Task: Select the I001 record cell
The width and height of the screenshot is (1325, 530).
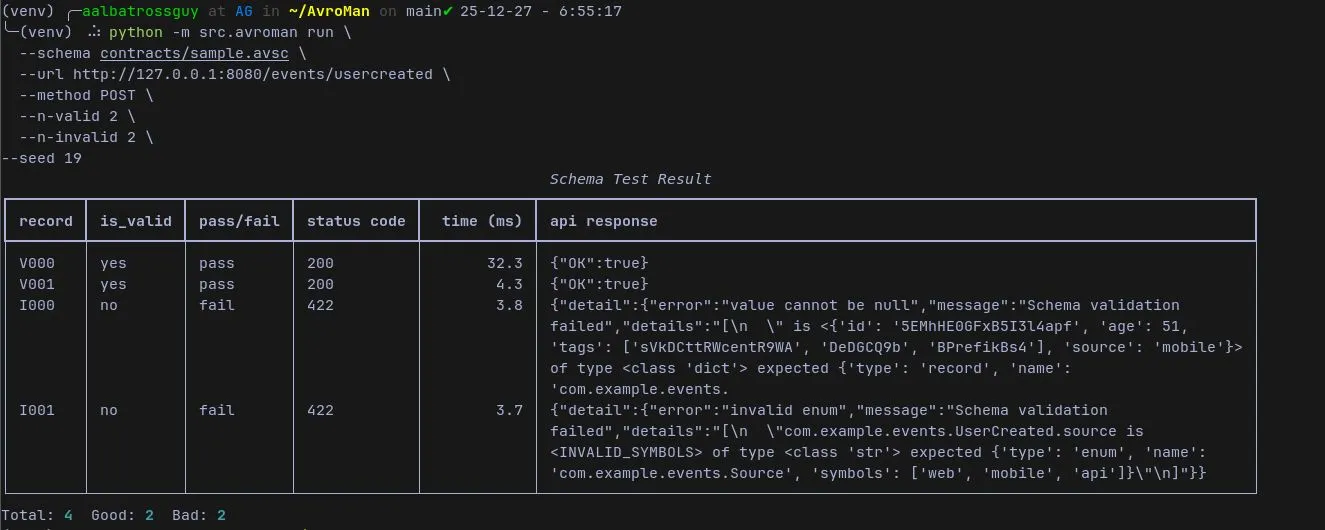Action: tap(37, 410)
